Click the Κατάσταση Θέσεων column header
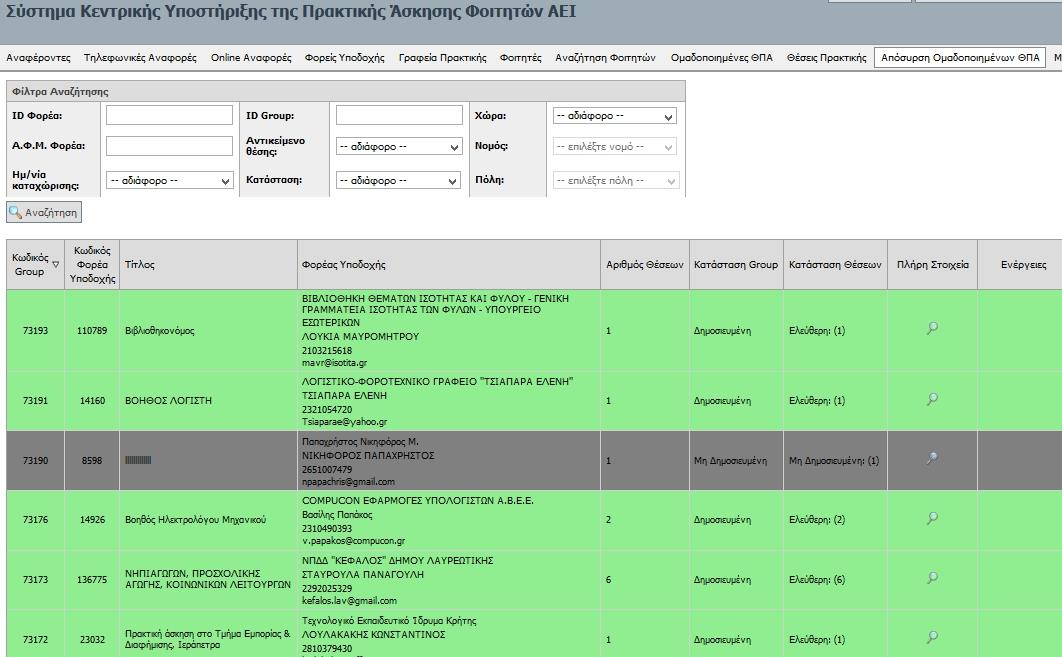 click(x=835, y=265)
